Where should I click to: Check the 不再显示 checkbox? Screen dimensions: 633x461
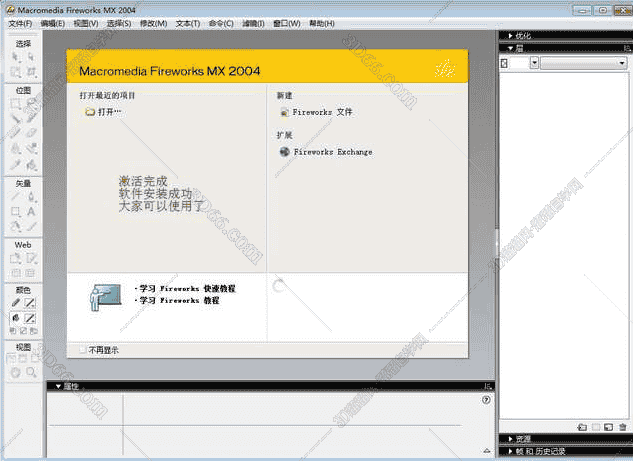[82, 351]
